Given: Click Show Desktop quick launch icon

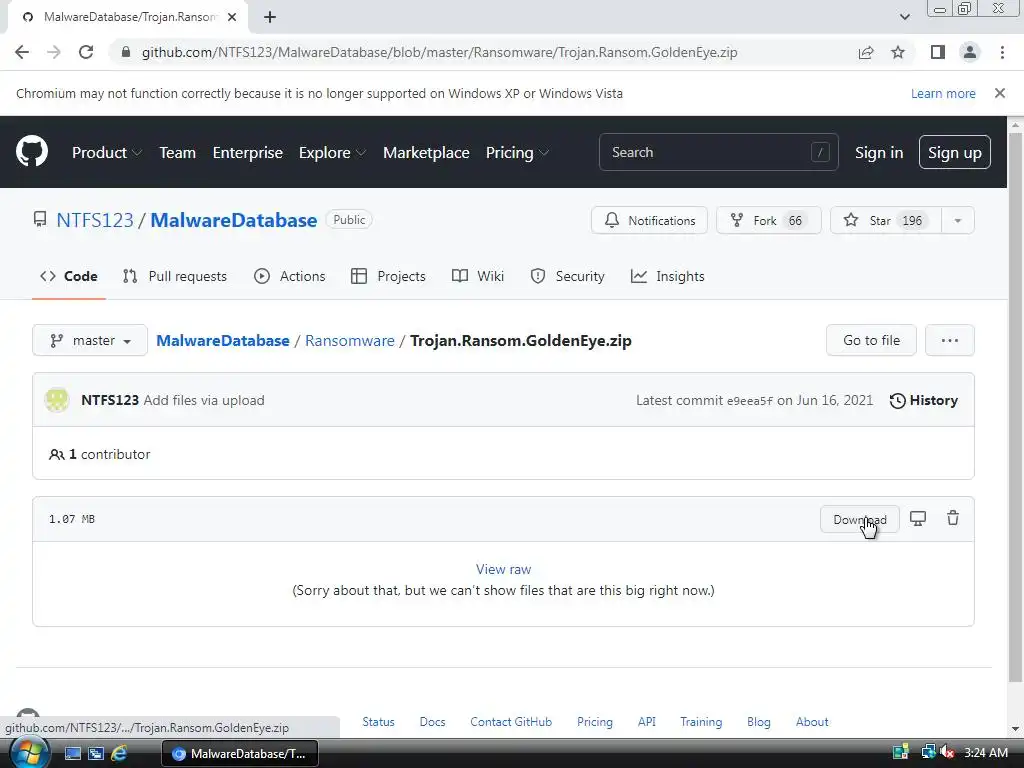Looking at the screenshot, I should tap(73, 754).
